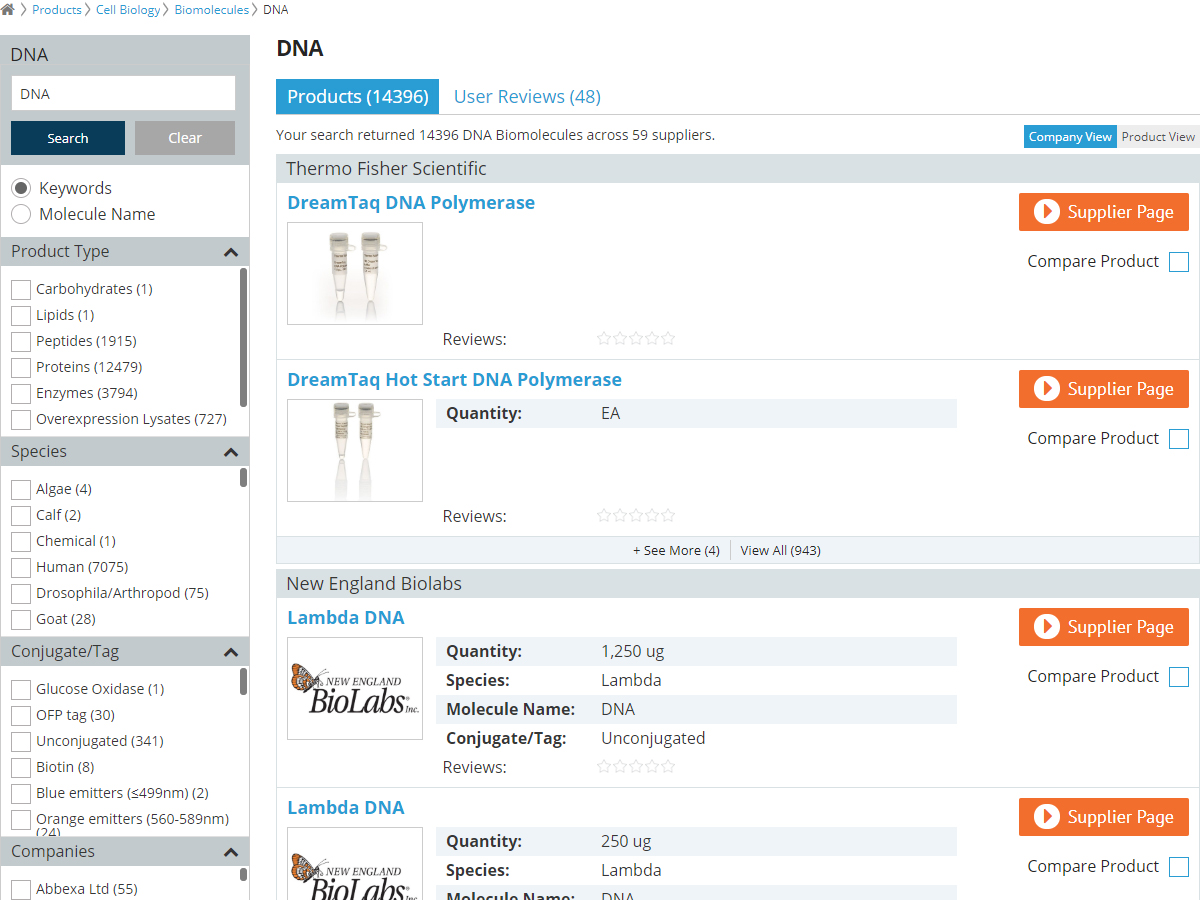The image size is (1200, 900).
Task: Click the New England BioLabs logo for Lambda DNA 1,250 ug
Action: pyautogui.click(x=355, y=688)
